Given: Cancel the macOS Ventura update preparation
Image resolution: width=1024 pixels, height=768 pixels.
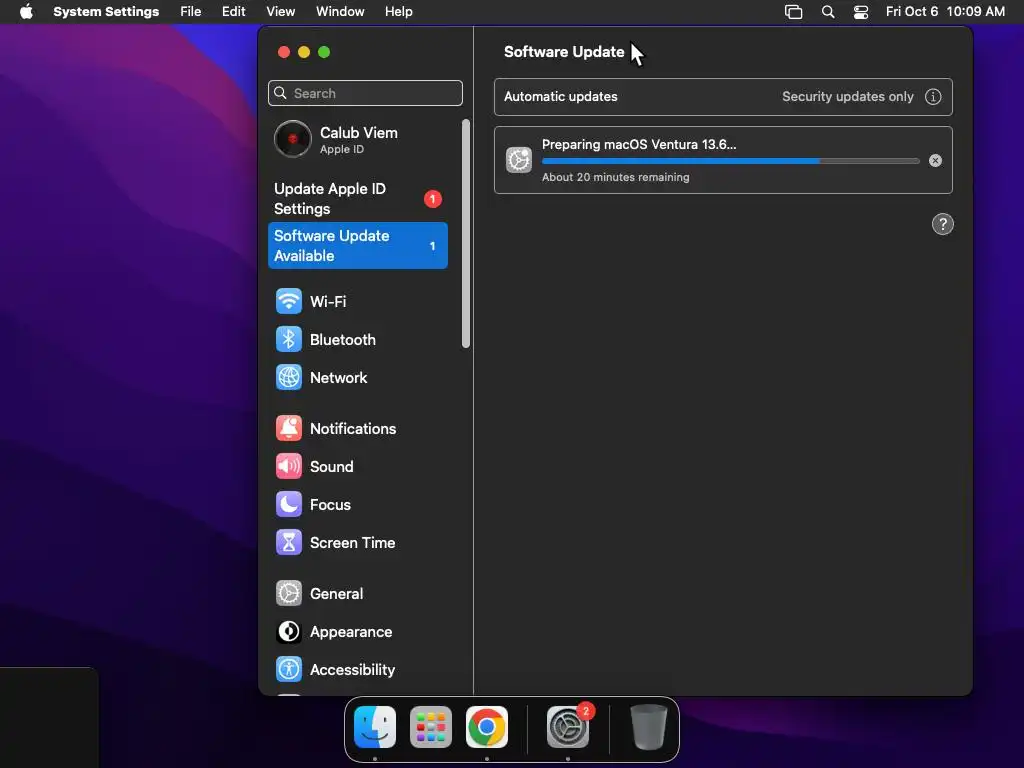Looking at the screenshot, I should [935, 161].
